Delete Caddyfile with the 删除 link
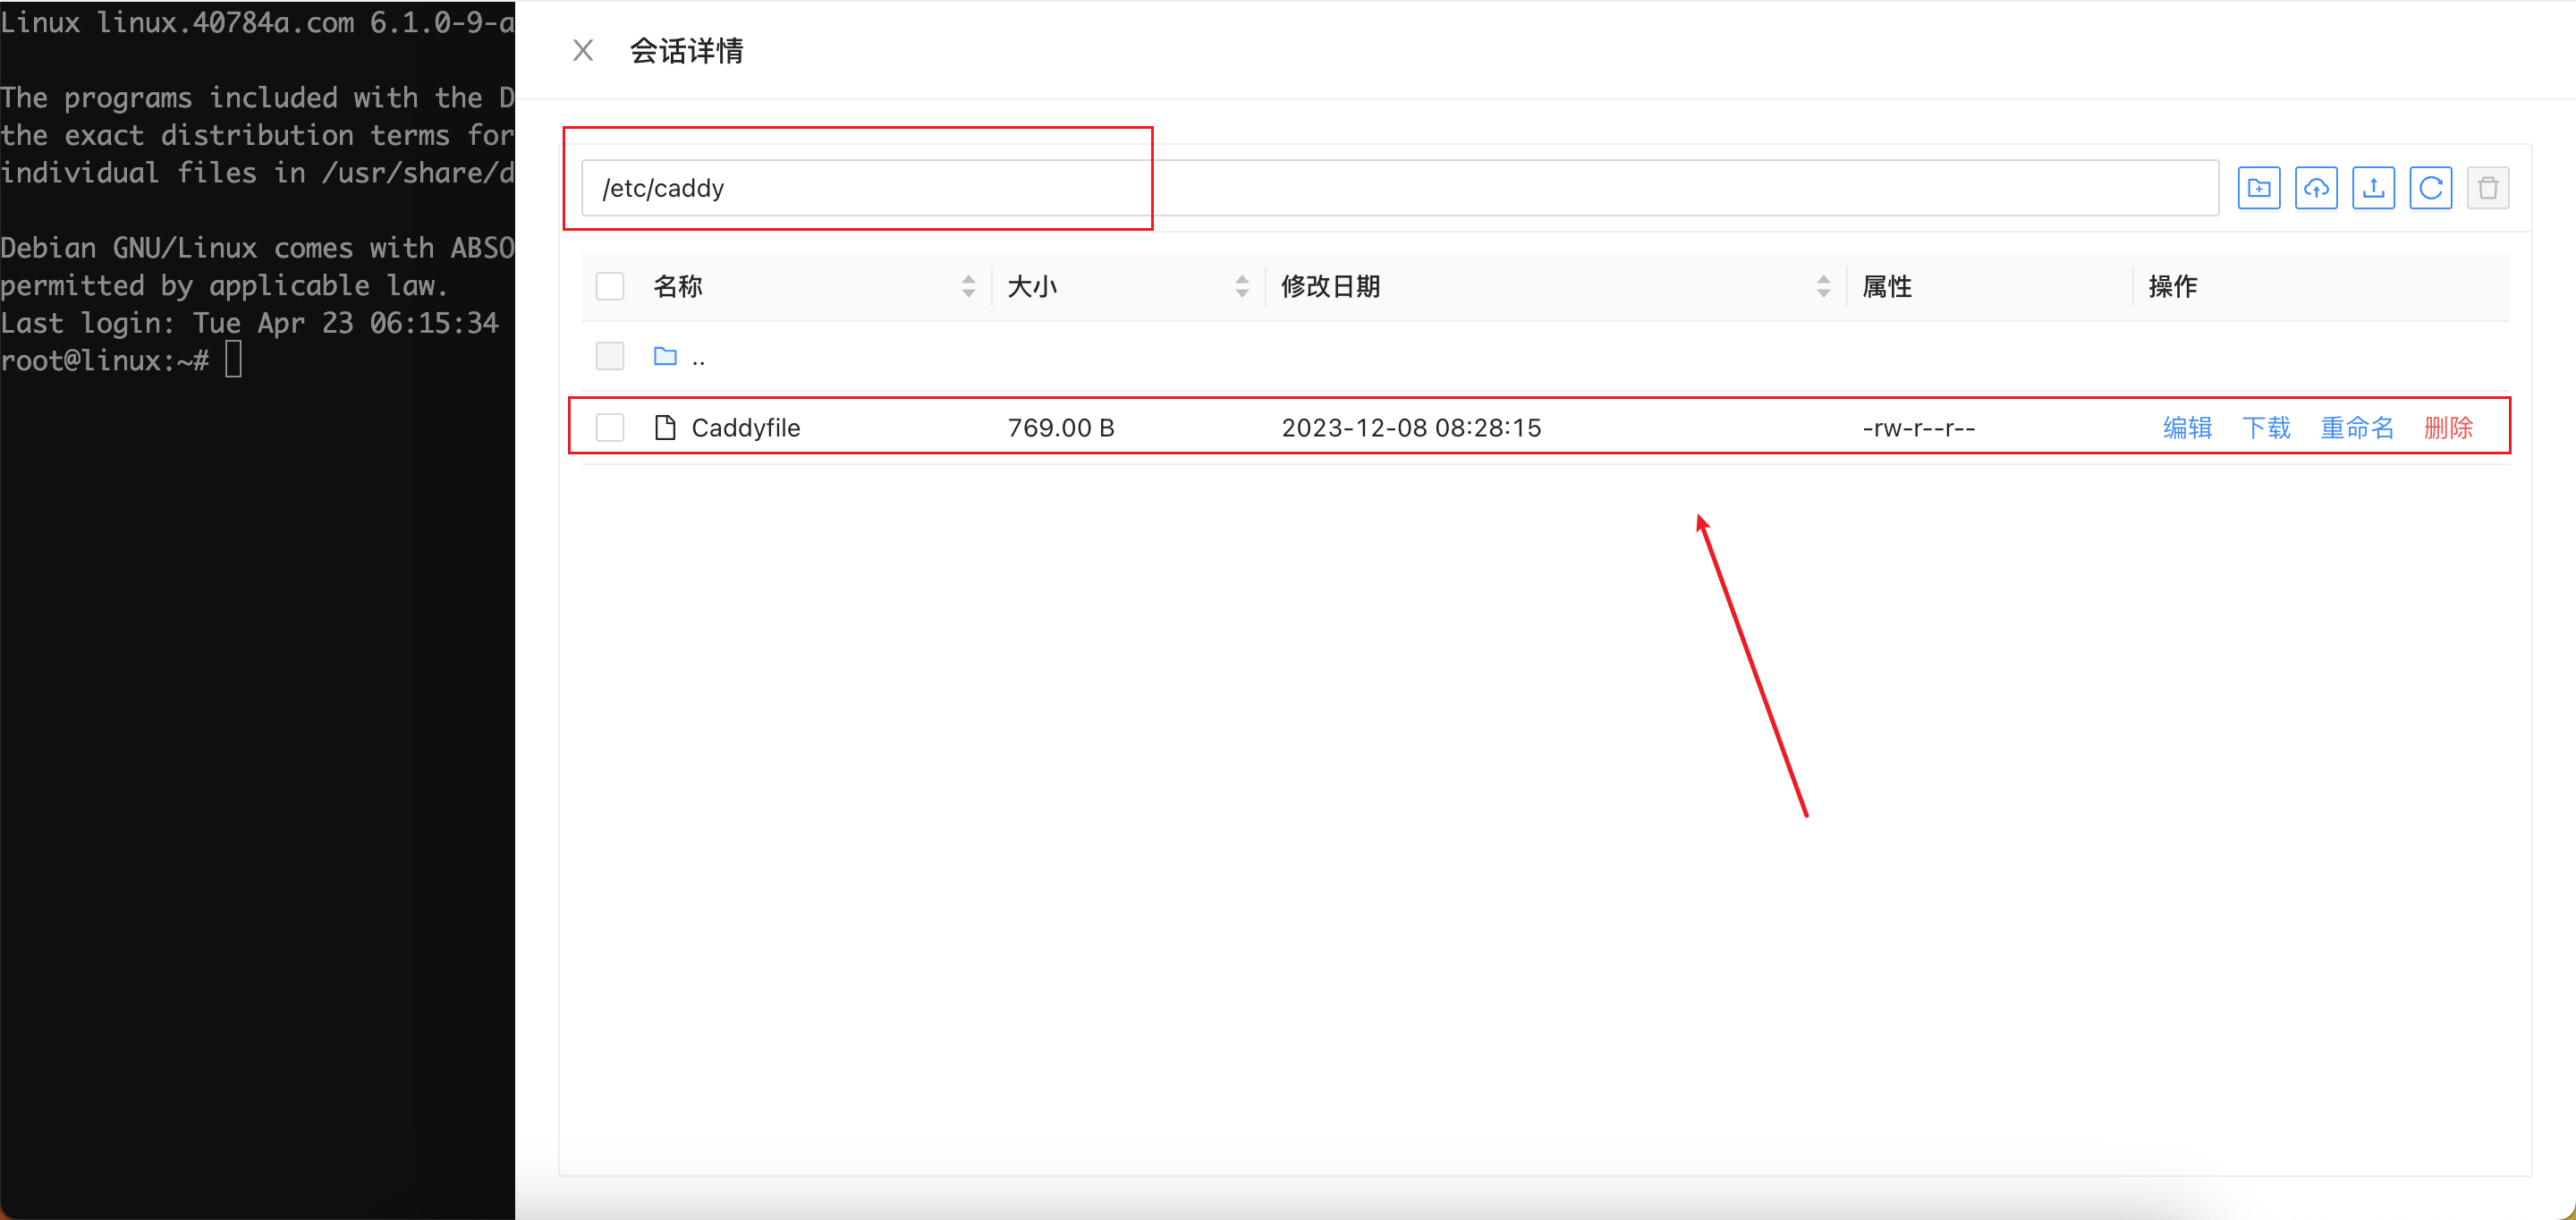Screen dimensions: 2576x1220 pyautogui.click(x=2448, y=427)
